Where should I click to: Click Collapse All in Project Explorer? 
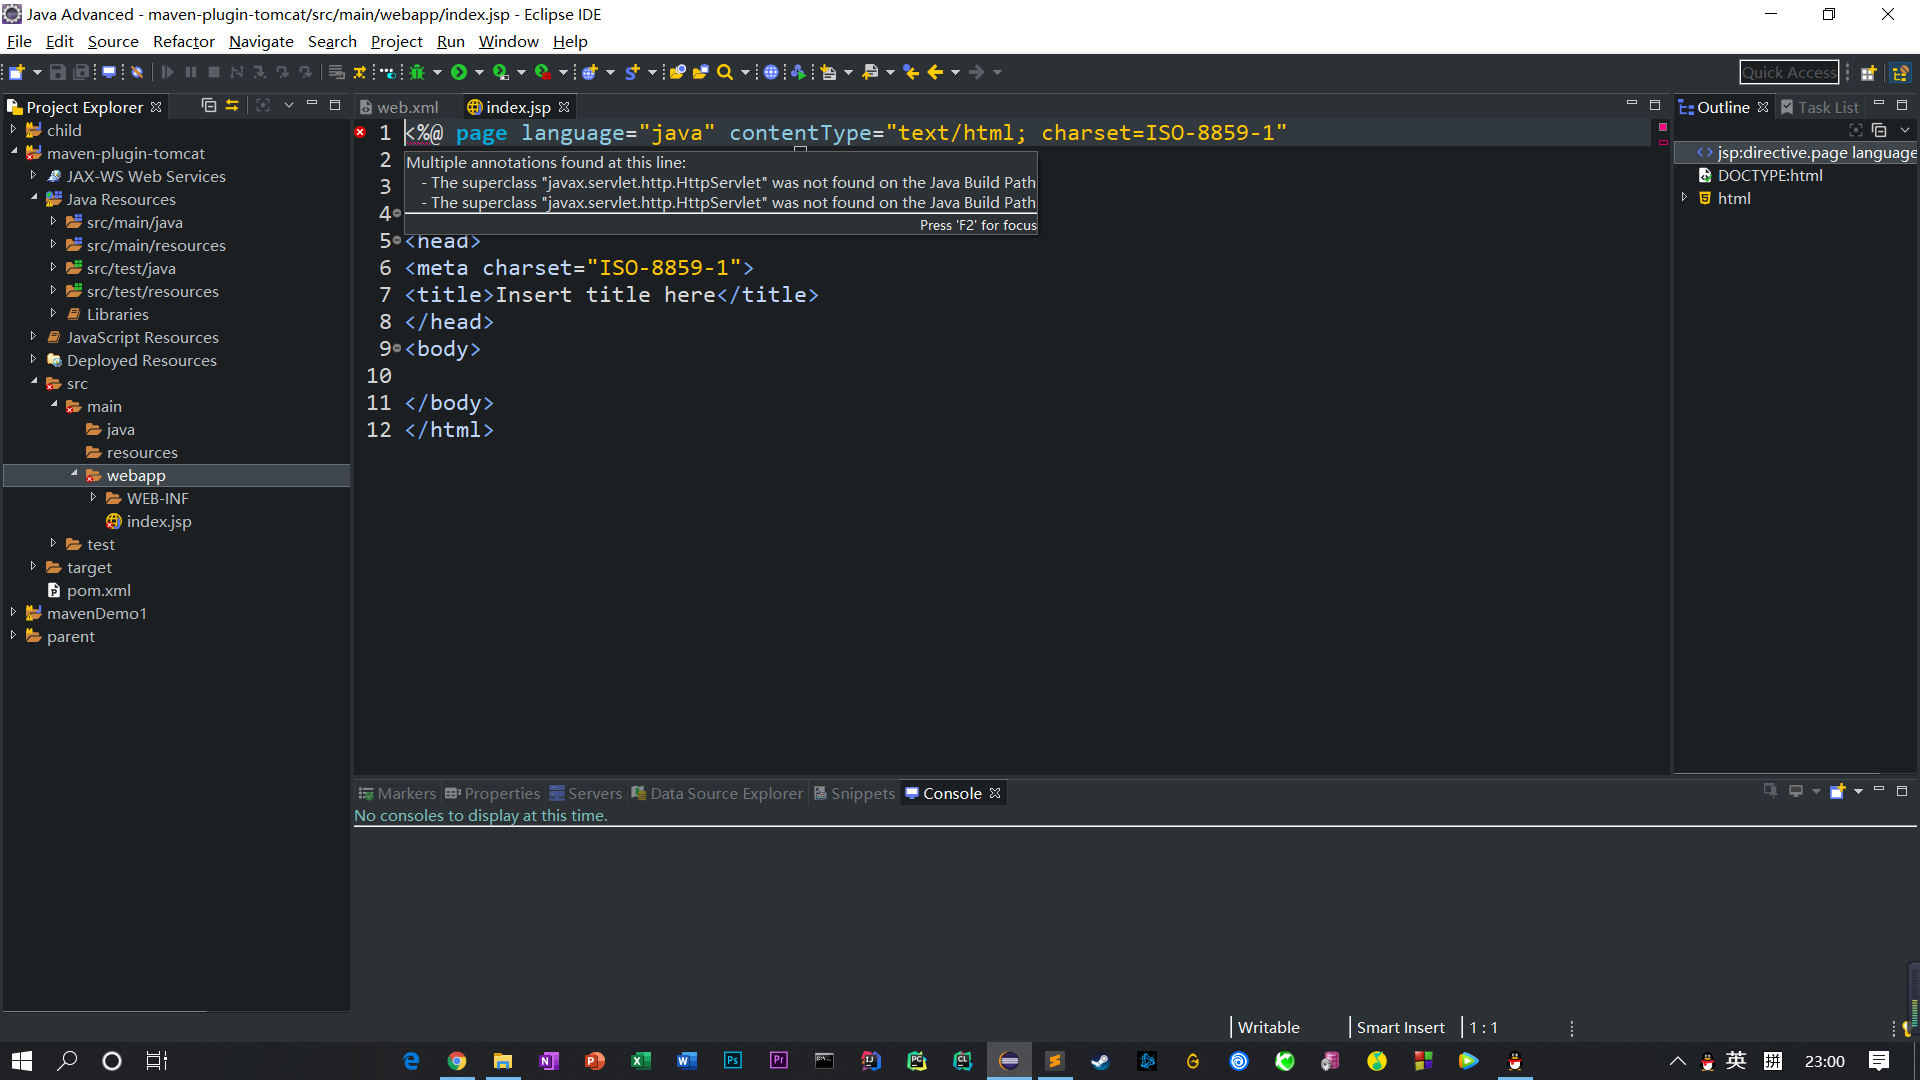tap(208, 105)
